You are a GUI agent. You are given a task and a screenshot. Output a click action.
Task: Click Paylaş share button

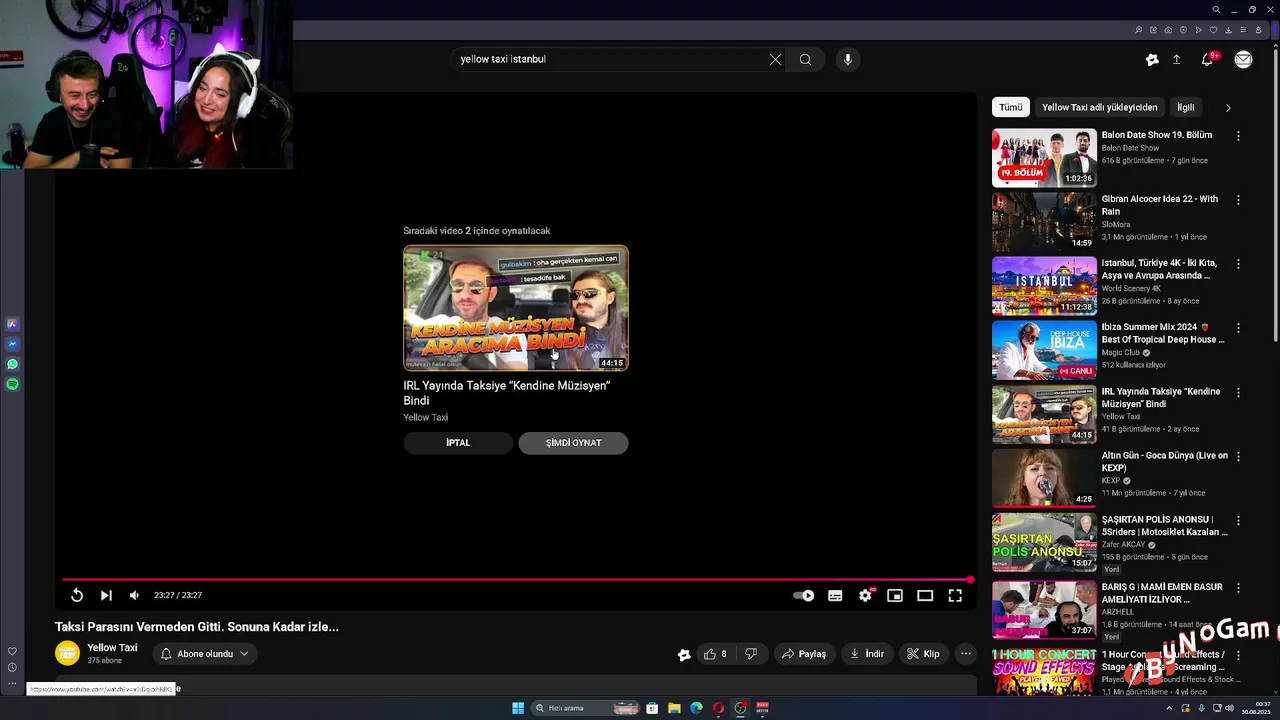coord(804,654)
